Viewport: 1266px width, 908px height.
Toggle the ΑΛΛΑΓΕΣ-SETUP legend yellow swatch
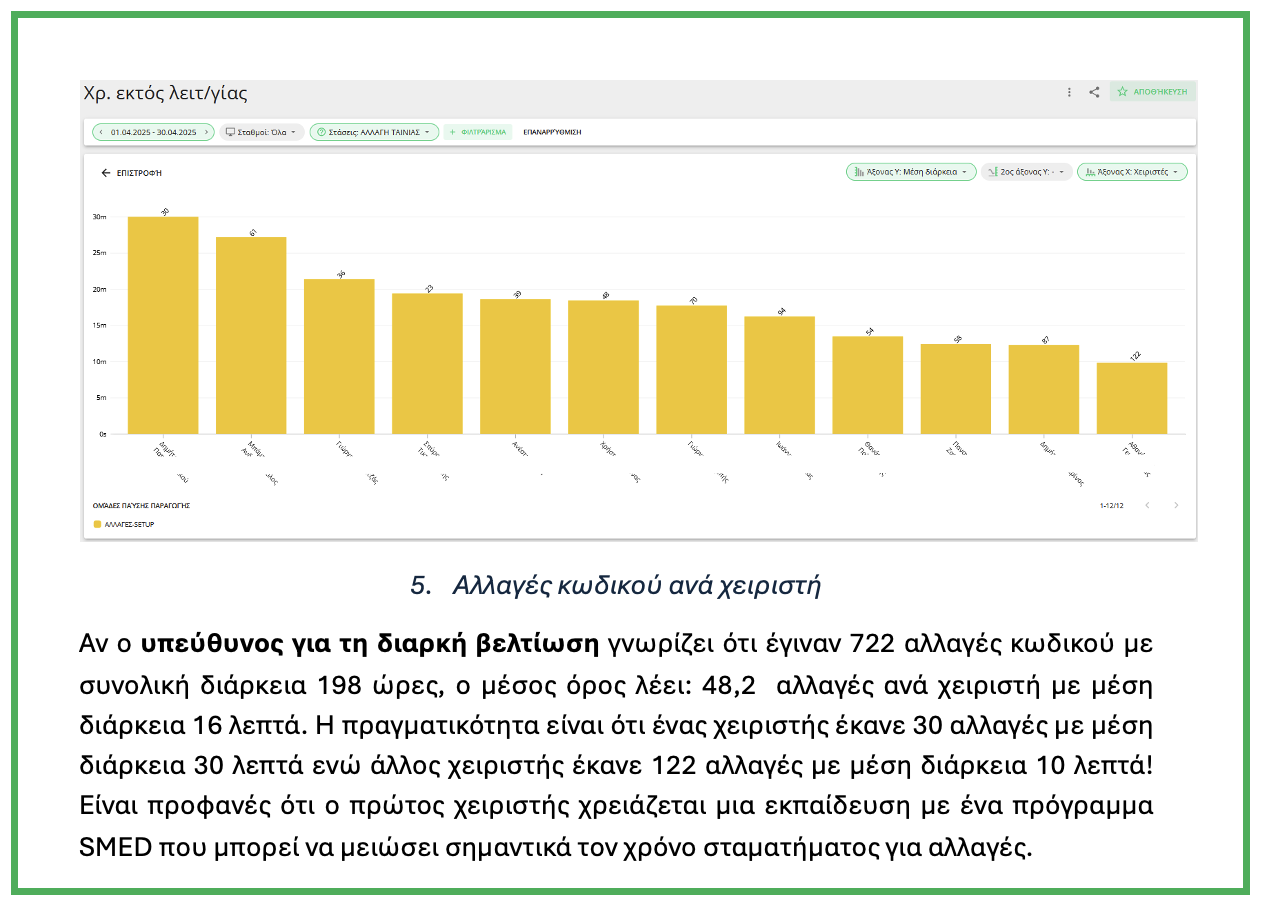coord(98,524)
